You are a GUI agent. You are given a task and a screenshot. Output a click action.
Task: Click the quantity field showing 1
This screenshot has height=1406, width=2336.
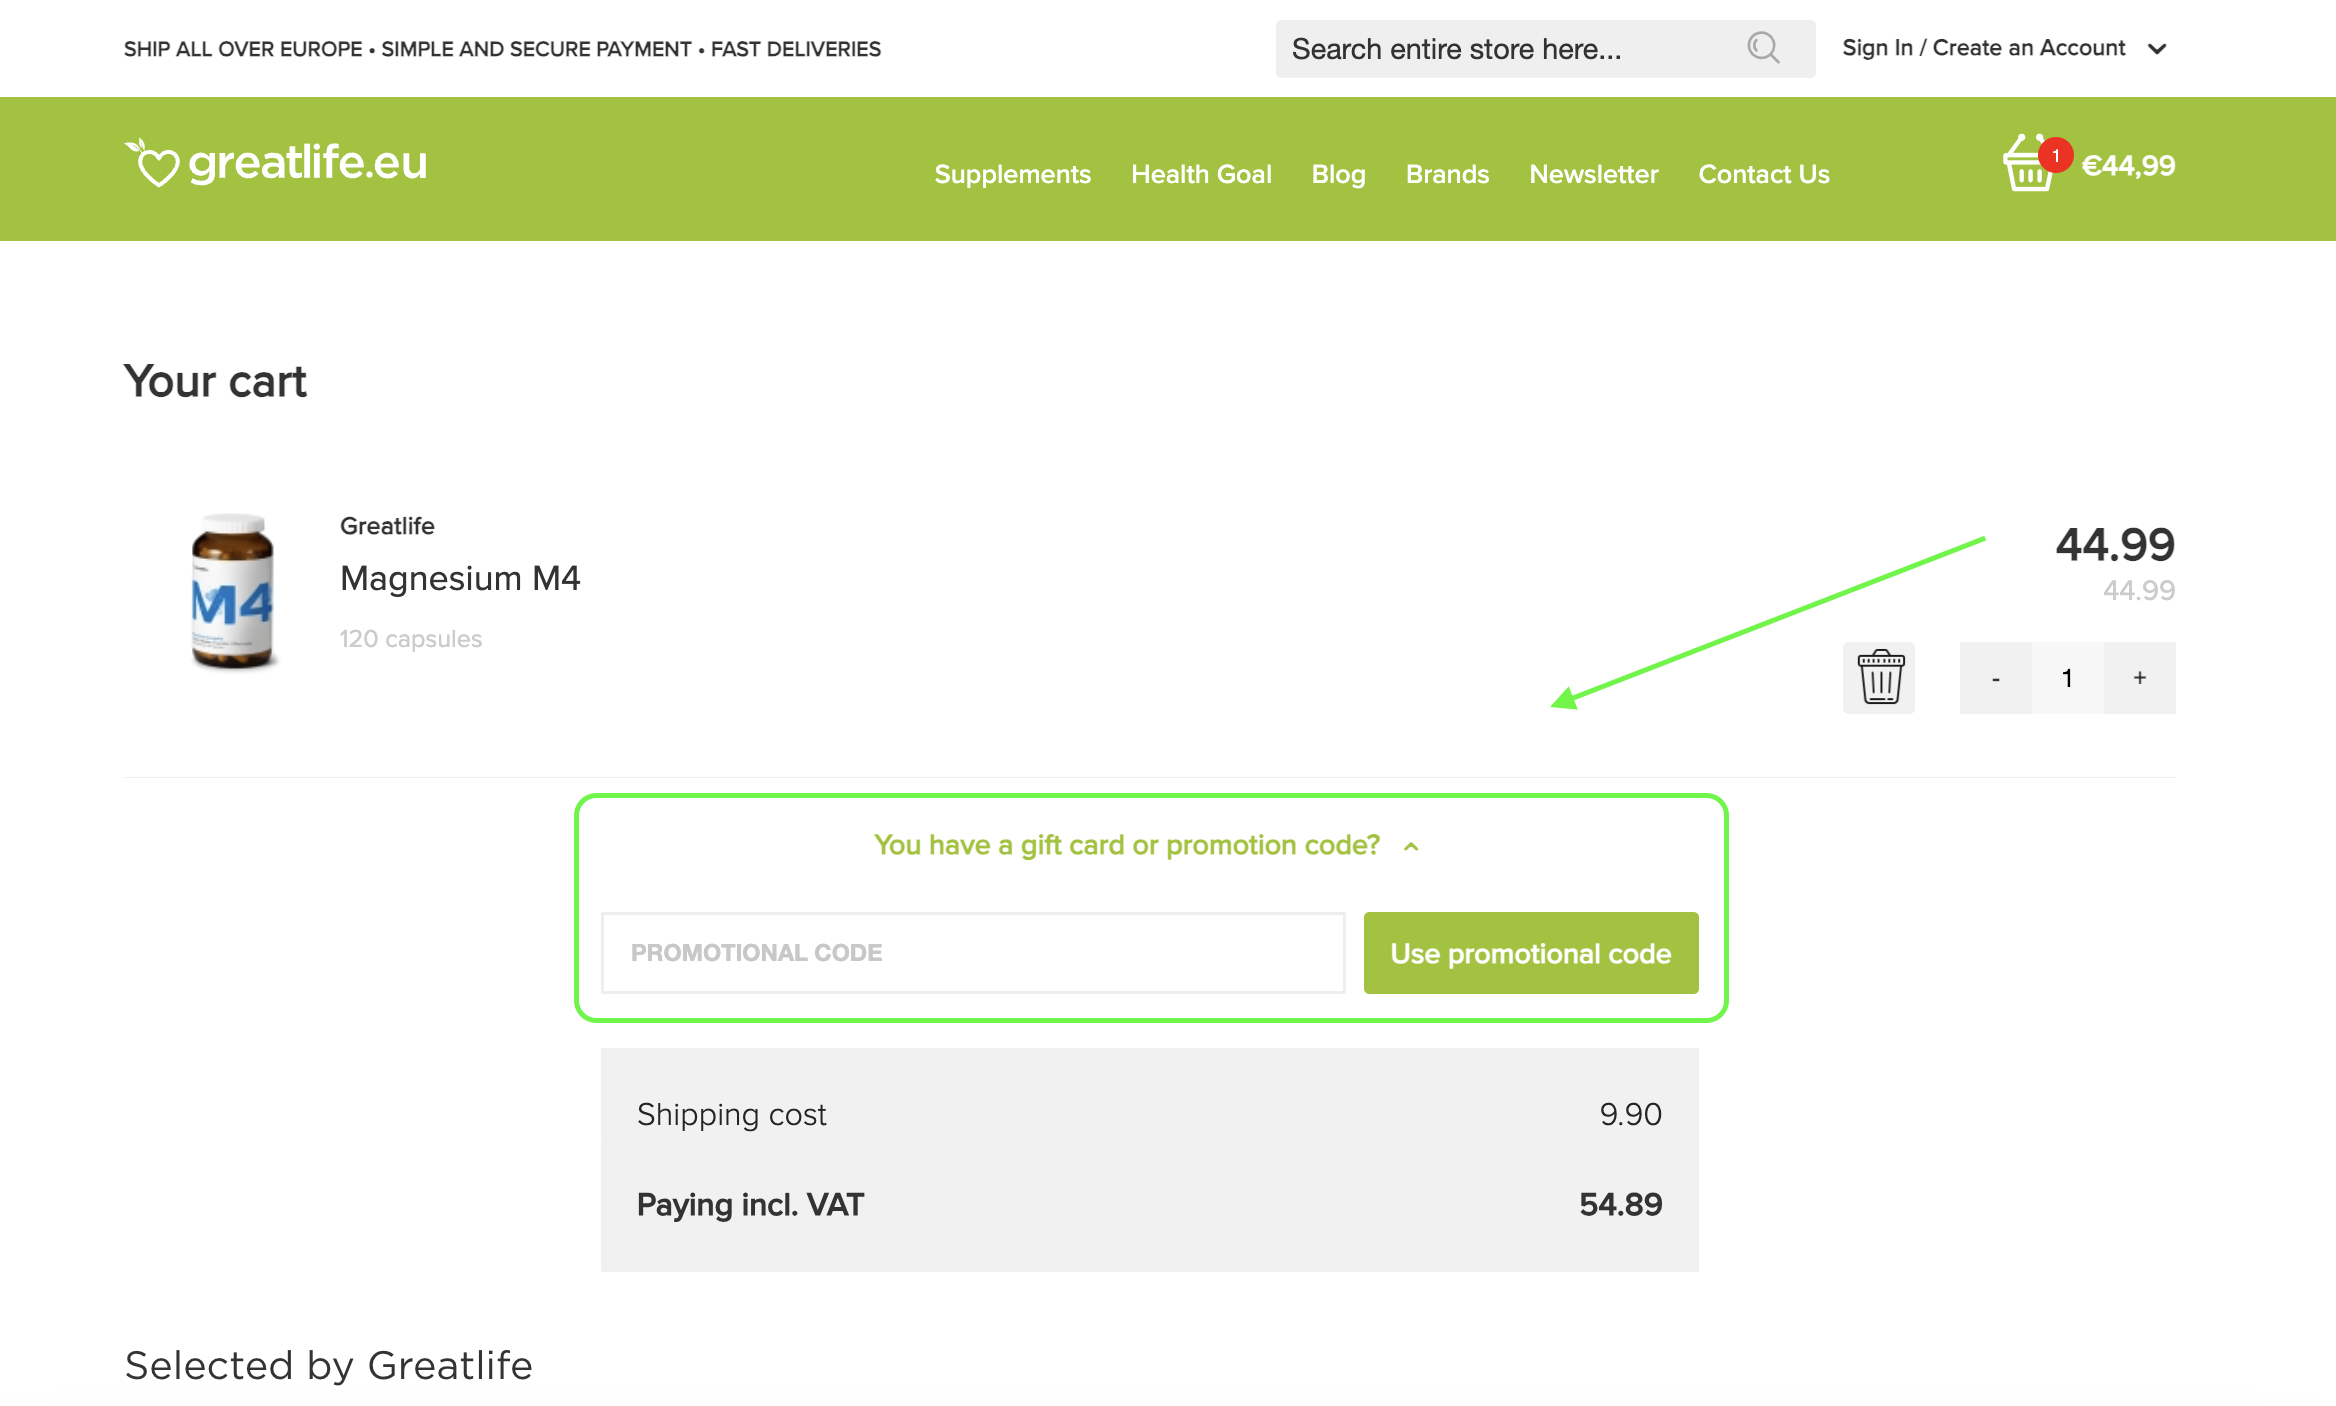click(x=2067, y=678)
